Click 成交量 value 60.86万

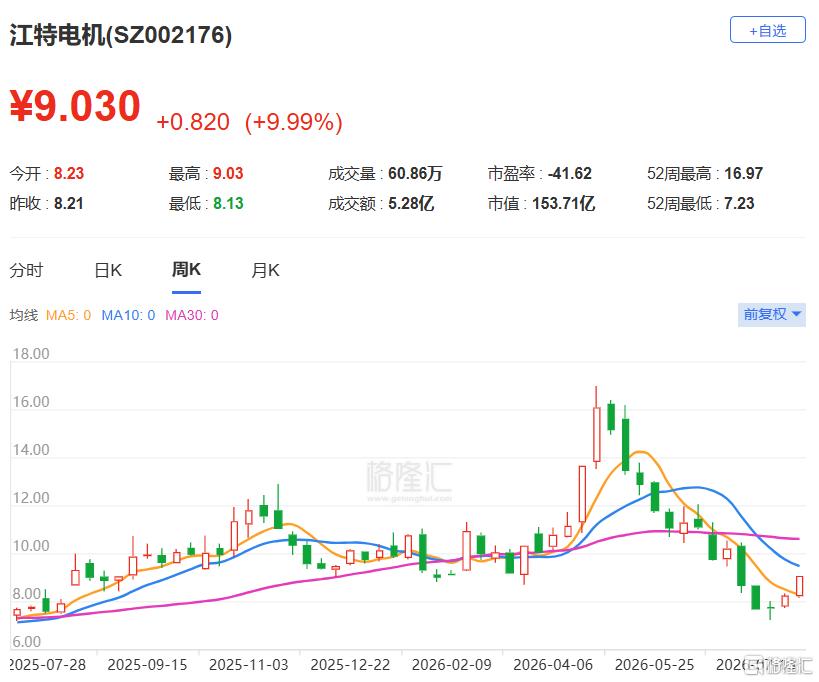pos(415,173)
